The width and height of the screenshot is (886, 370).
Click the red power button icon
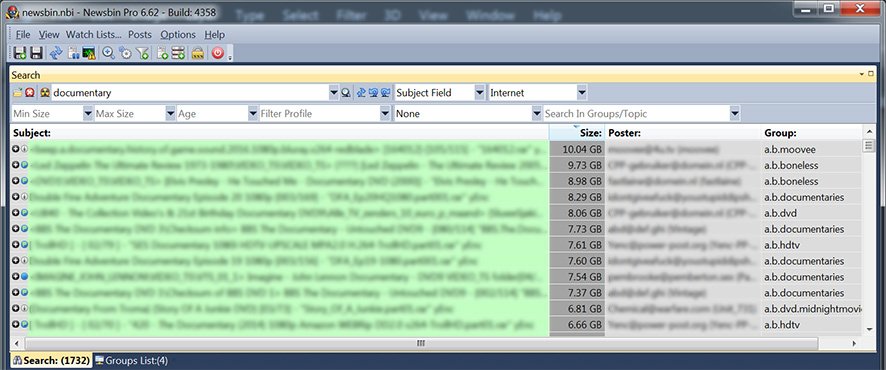point(218,53)
